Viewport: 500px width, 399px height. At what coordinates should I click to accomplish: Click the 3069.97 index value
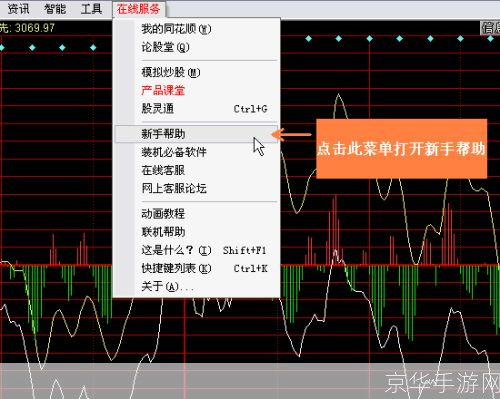pos(34,28)
